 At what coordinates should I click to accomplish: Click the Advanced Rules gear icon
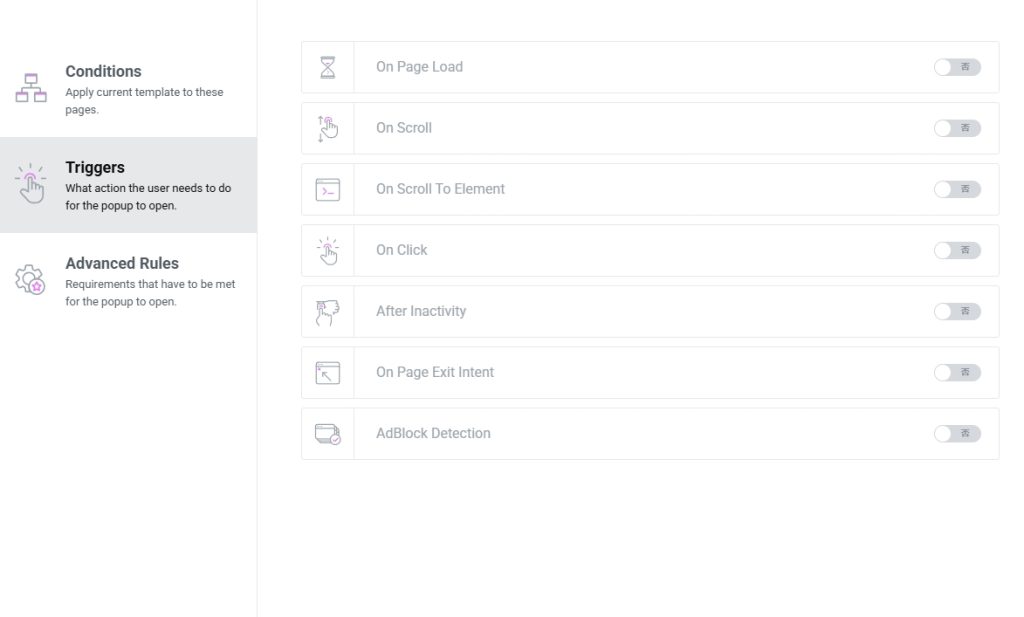point(30,279)
